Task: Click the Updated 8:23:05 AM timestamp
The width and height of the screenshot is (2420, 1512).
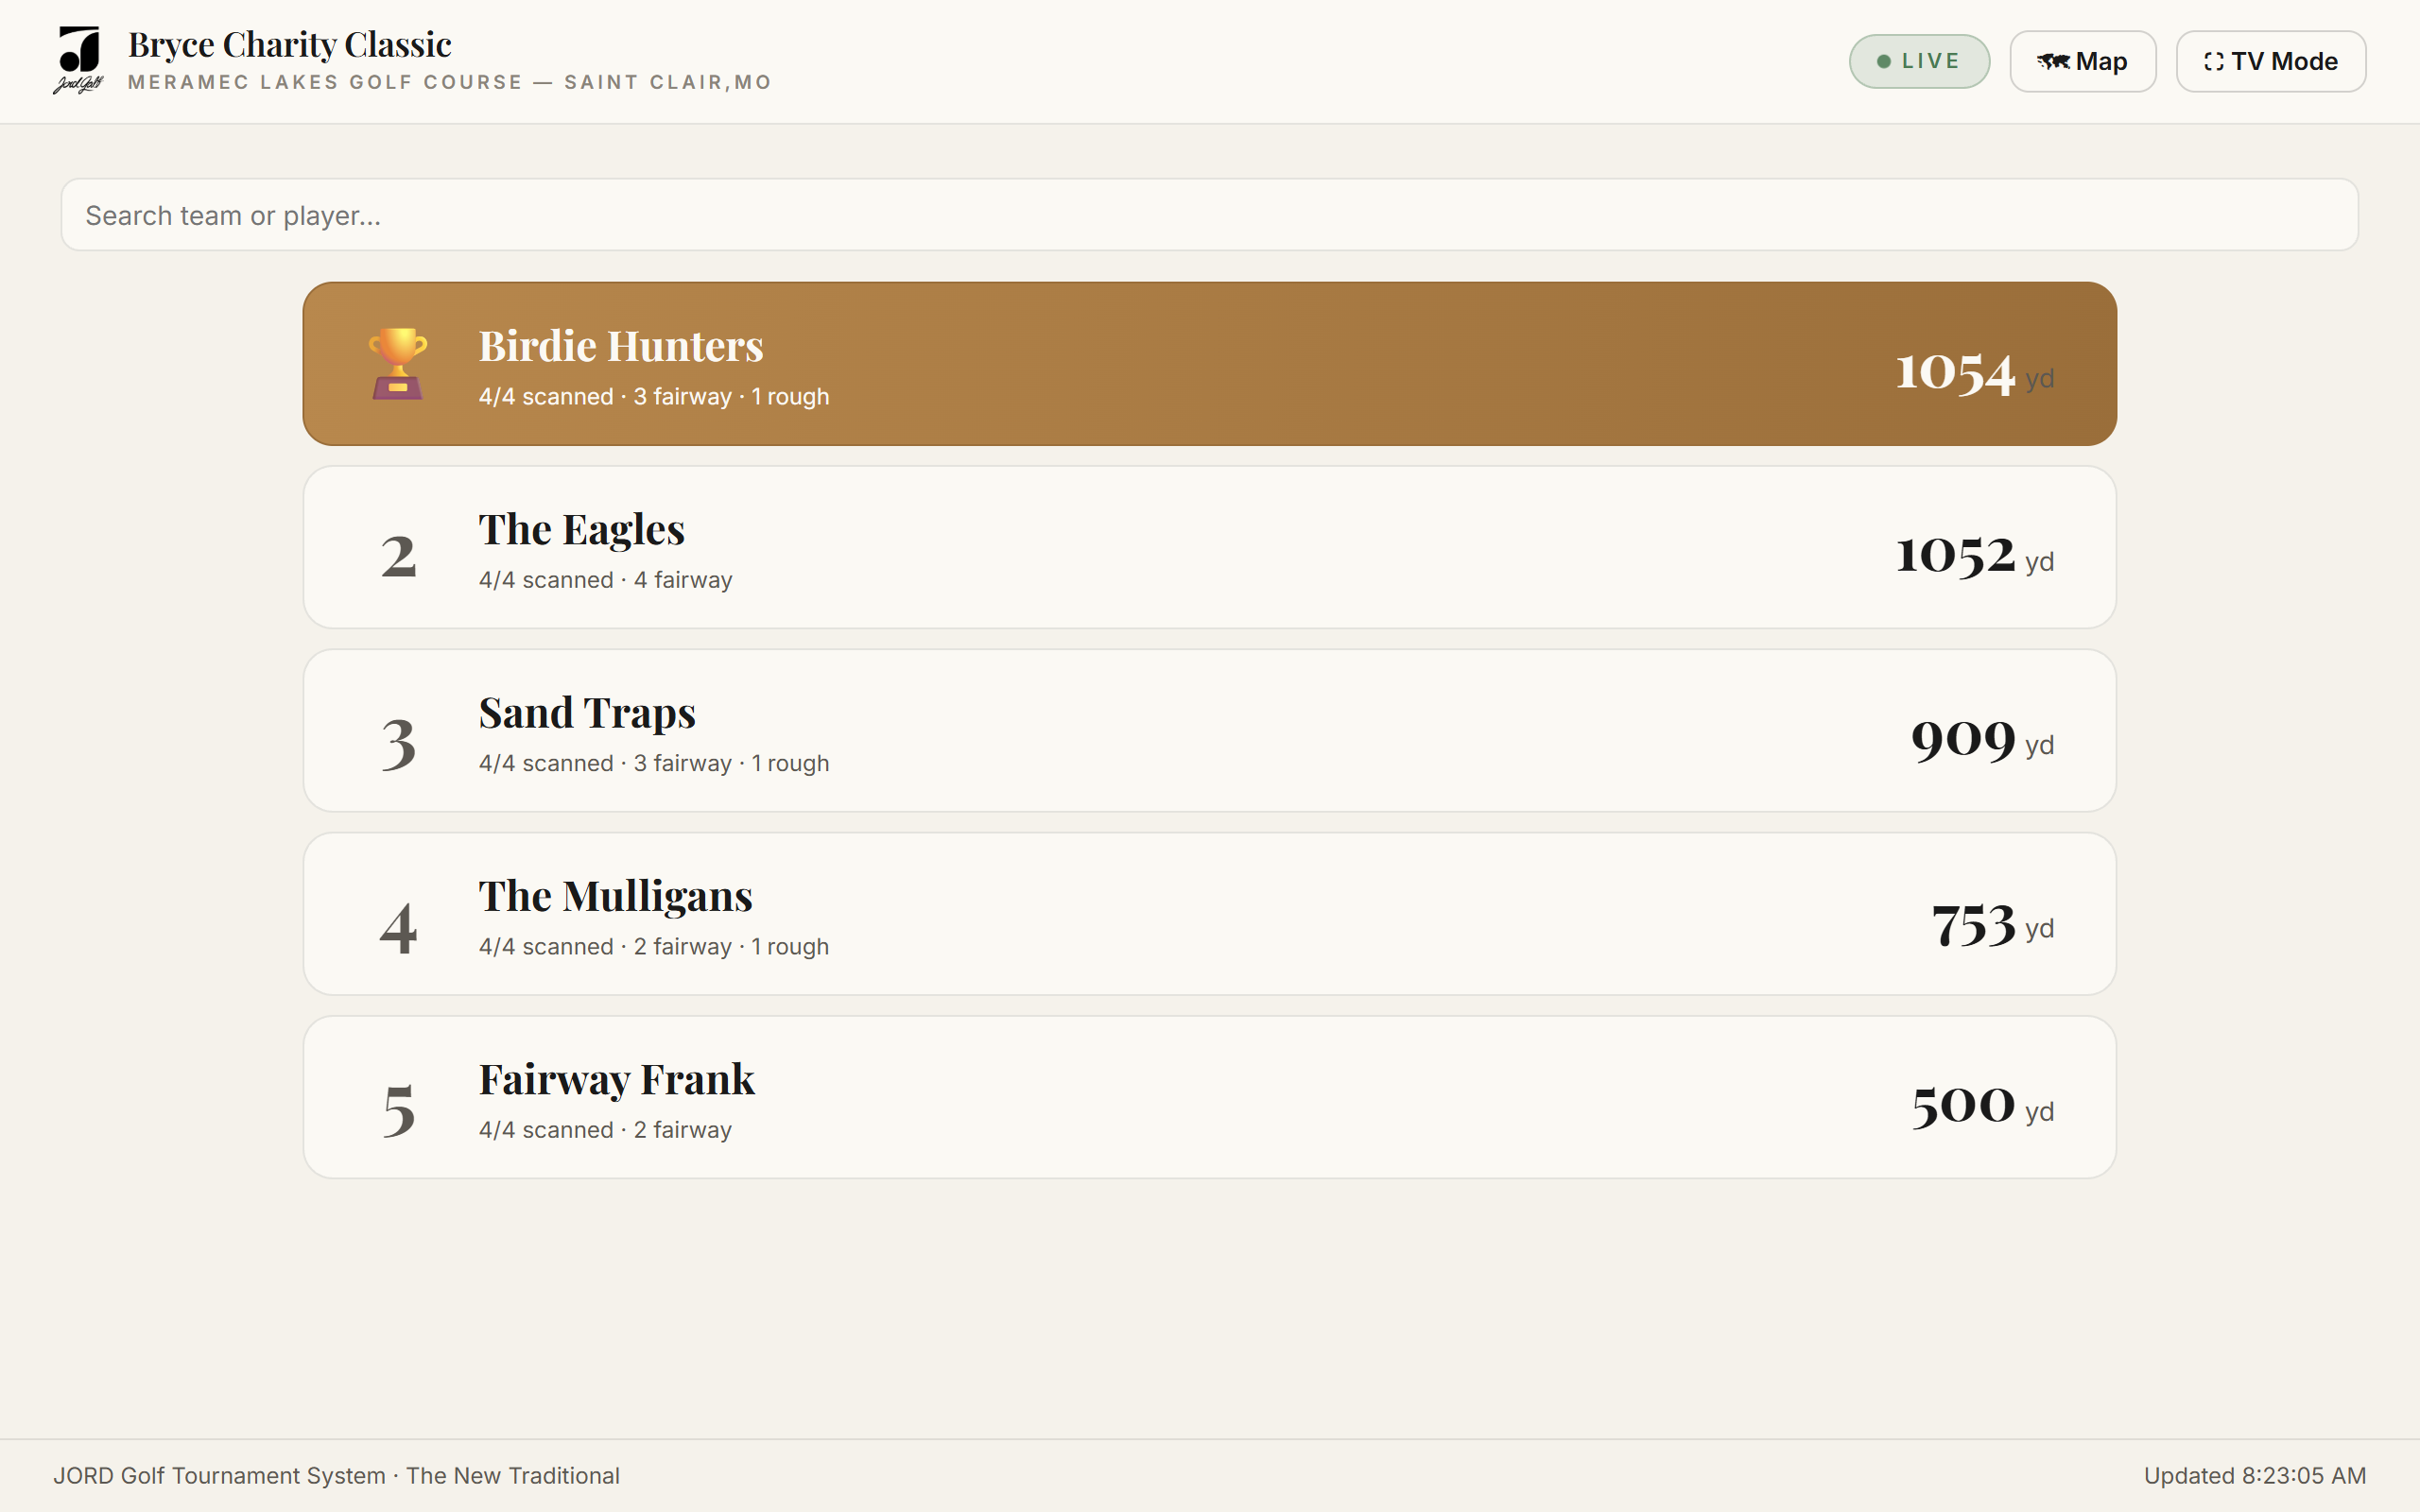Action: click(2254, 1475)
